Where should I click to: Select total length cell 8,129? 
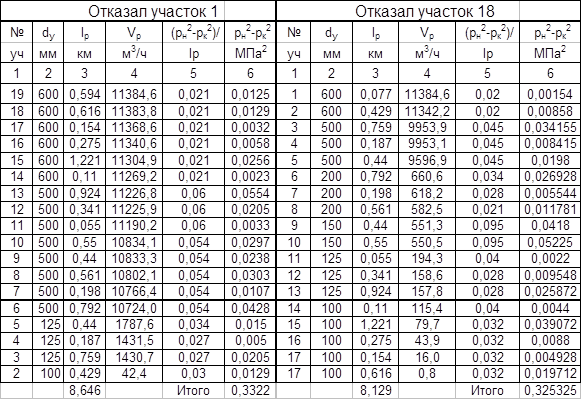point(375,391)
